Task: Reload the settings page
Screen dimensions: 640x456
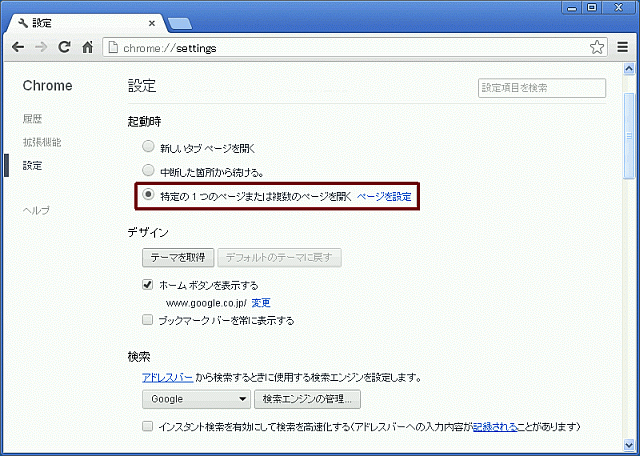Action: point(64,47)
